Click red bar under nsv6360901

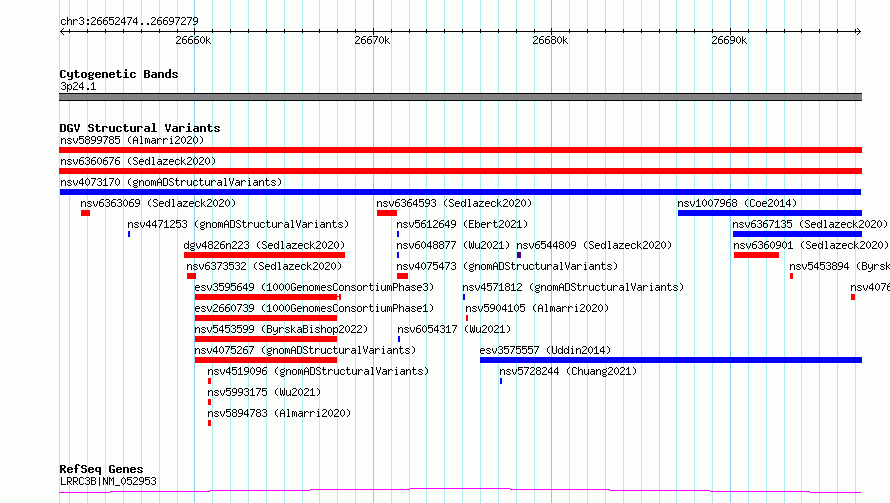756,255
